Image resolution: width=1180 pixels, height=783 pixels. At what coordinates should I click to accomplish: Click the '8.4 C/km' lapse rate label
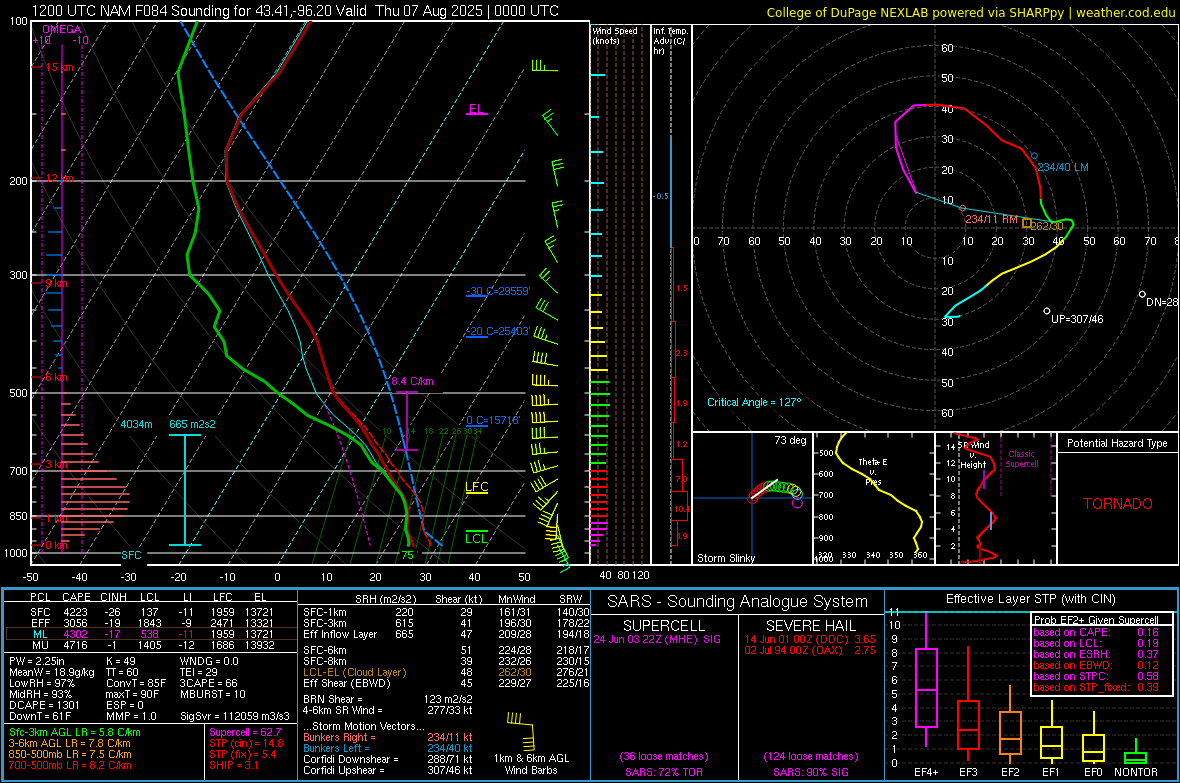(x=412, y=381)
